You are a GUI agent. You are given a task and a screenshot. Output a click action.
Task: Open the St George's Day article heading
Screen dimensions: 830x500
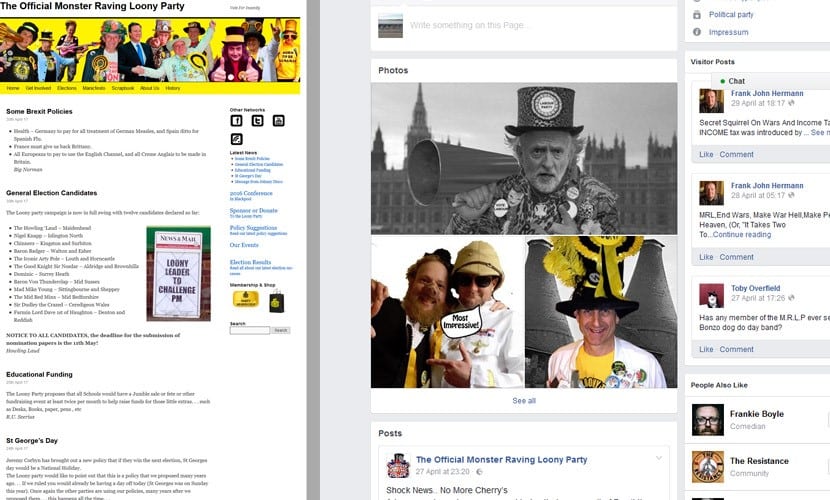click(x=32, y=441)
